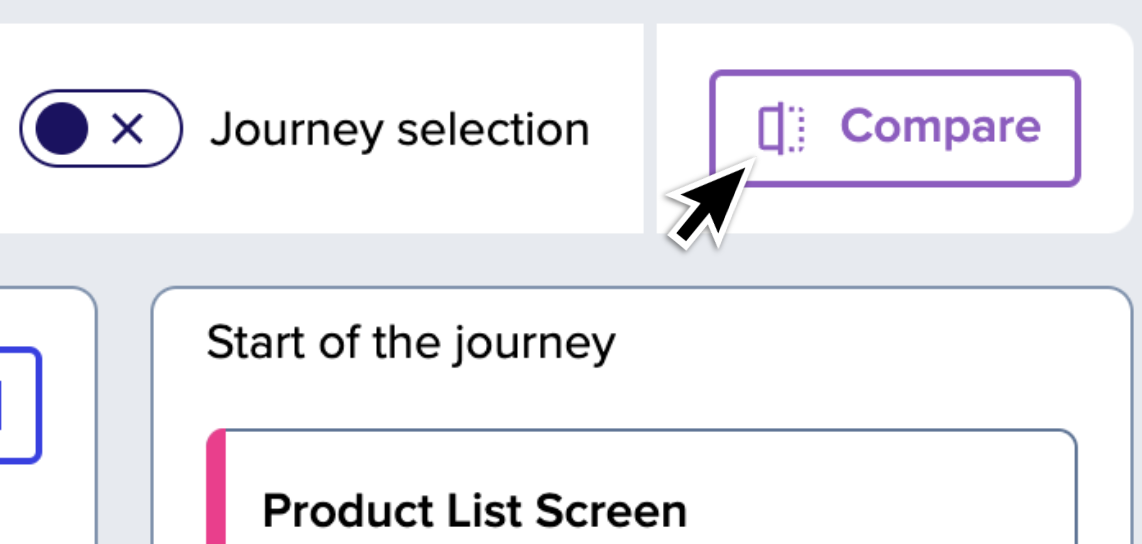
Task: Click the word Compare in the purple button
Action: [941, 127]
